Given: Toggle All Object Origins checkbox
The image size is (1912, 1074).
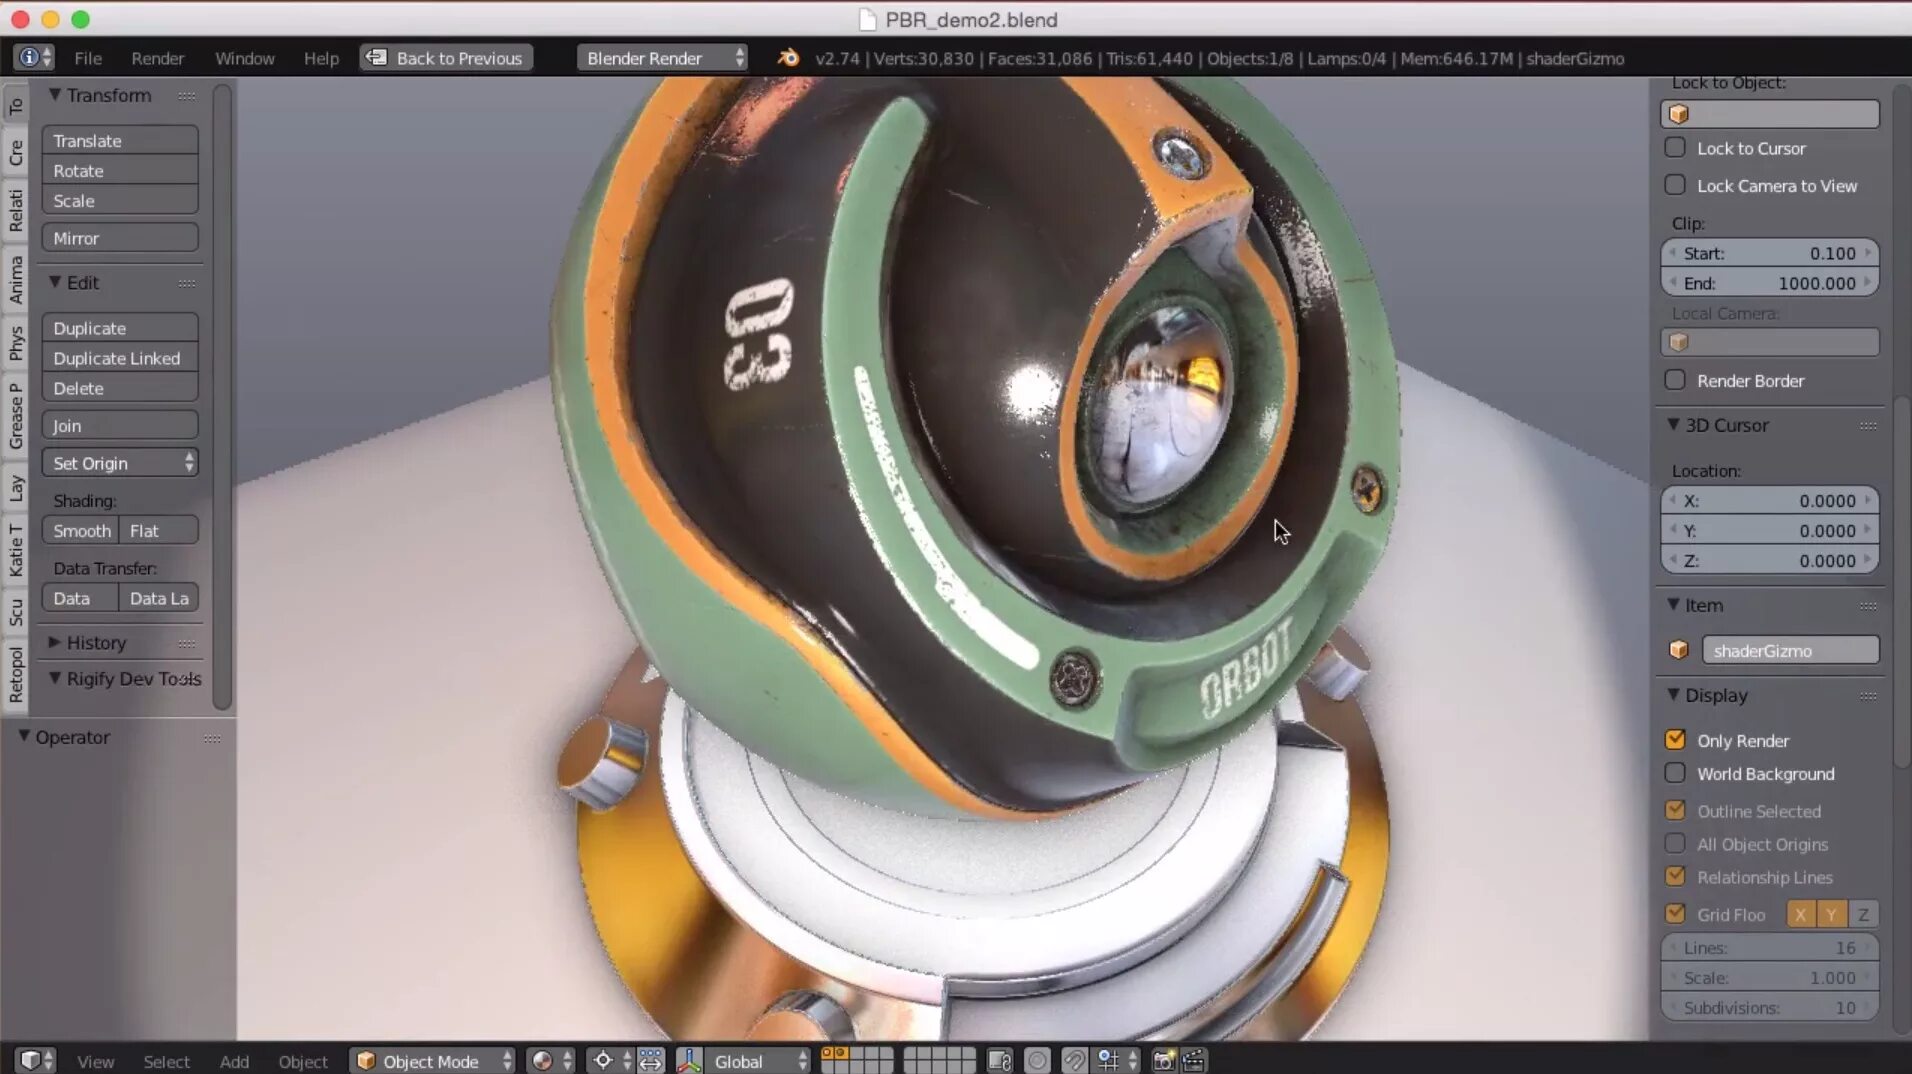Looking at the screenshot, I should (1675, 844).
